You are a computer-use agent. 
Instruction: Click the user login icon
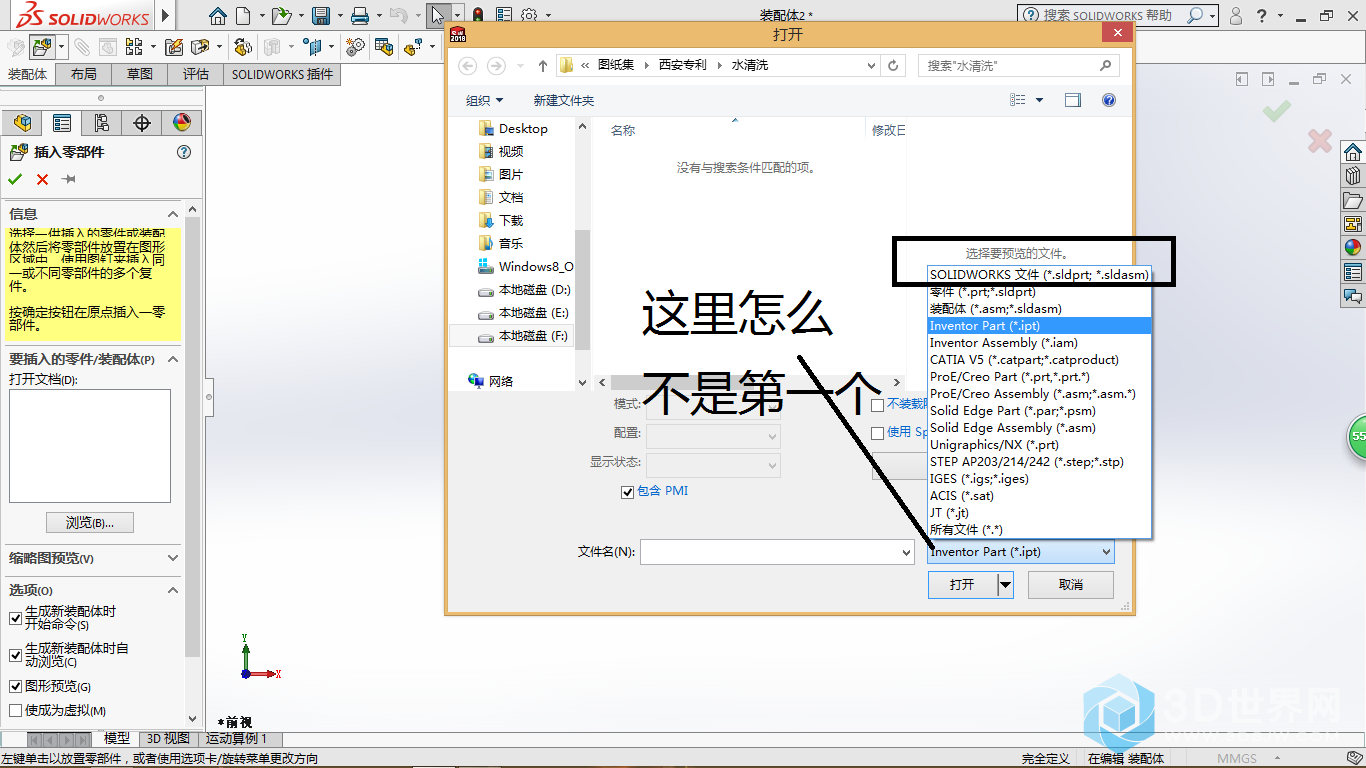pyautogui.click(x=1236, y=15)
